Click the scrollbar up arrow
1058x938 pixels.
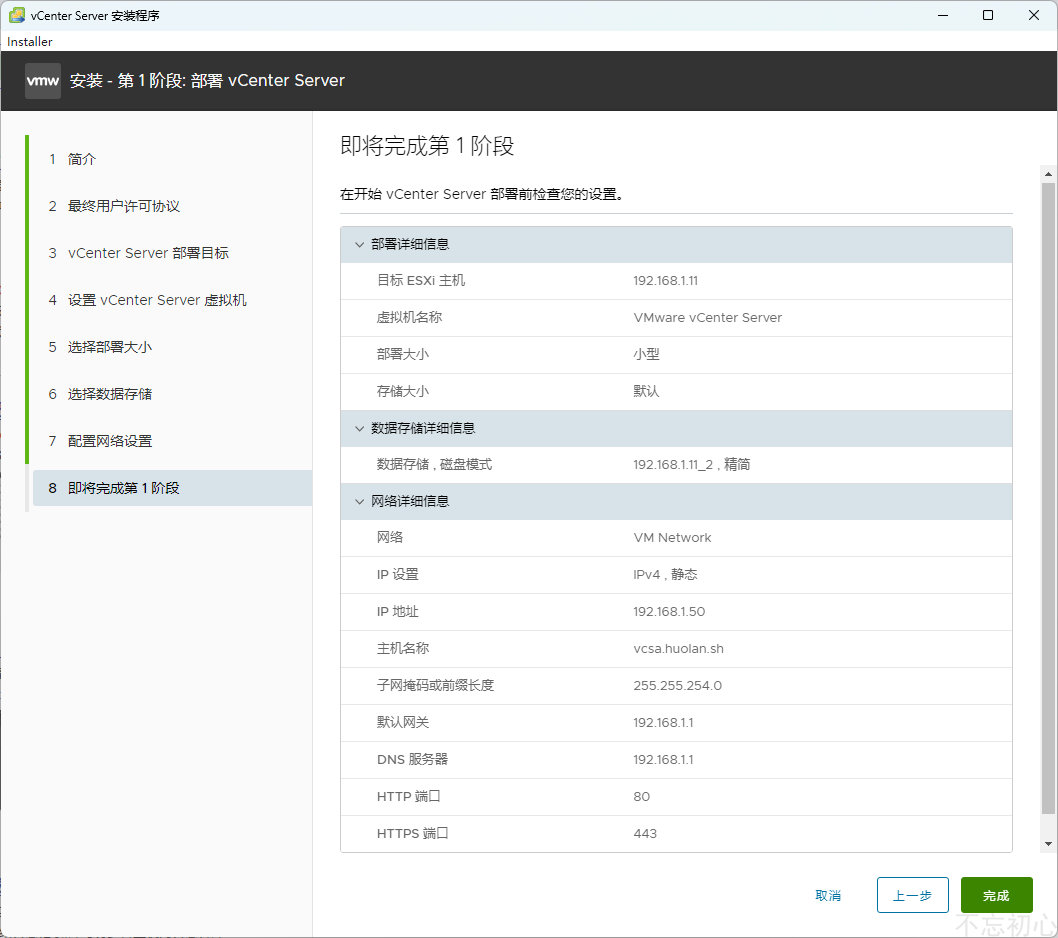coord(1048,174)
